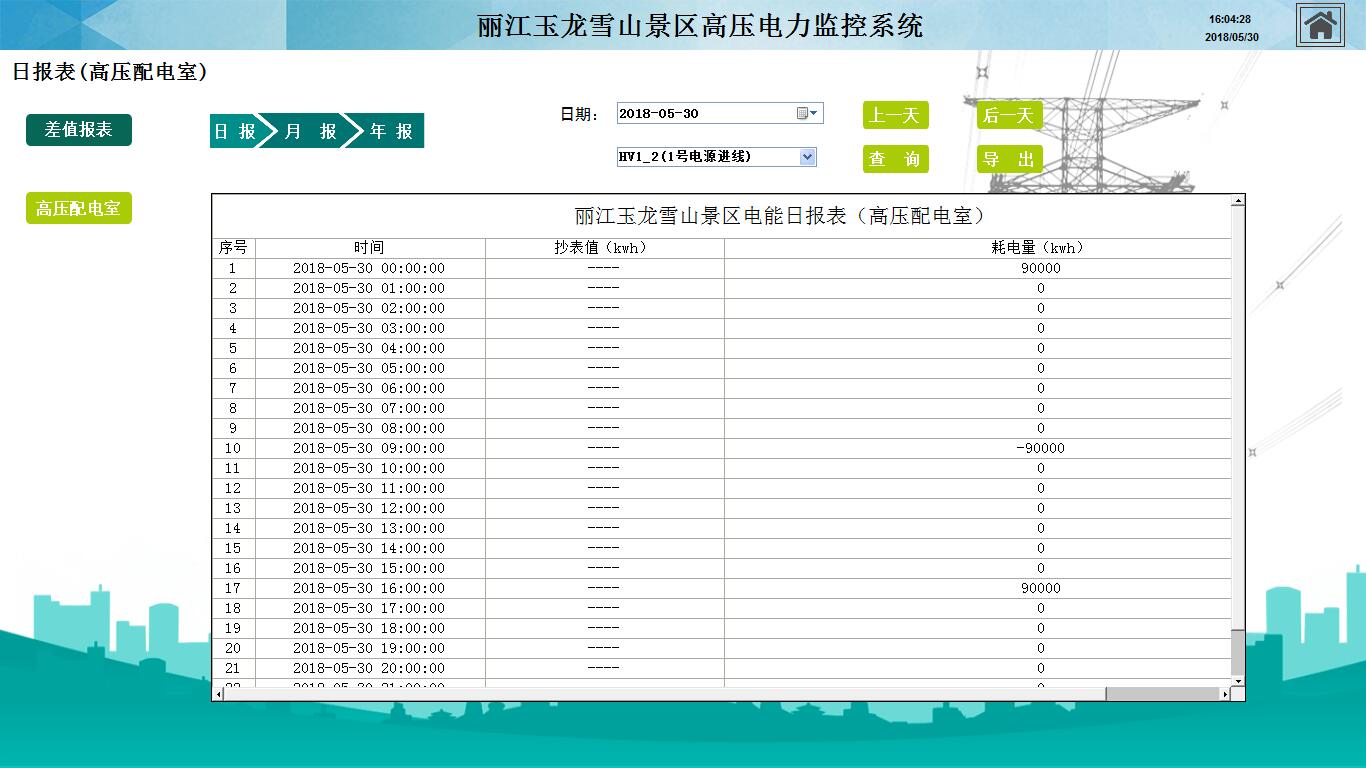The width and height of the screenshot is (1366, 768).
Task: Click the home icon in the header
Action: click(x=1320, y=25)
